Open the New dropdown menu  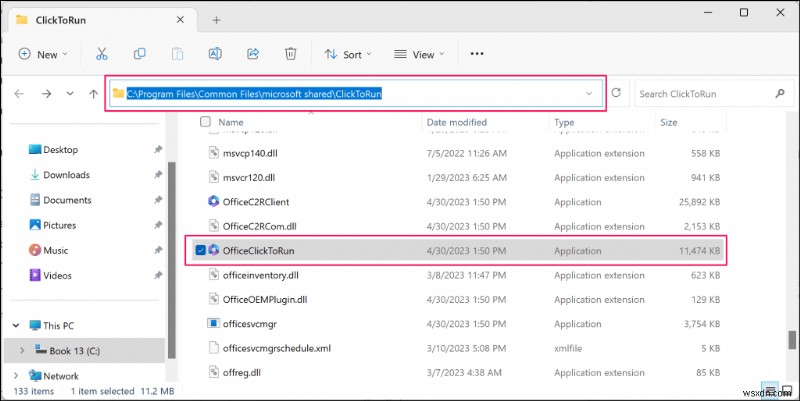(x=43, y=54)
